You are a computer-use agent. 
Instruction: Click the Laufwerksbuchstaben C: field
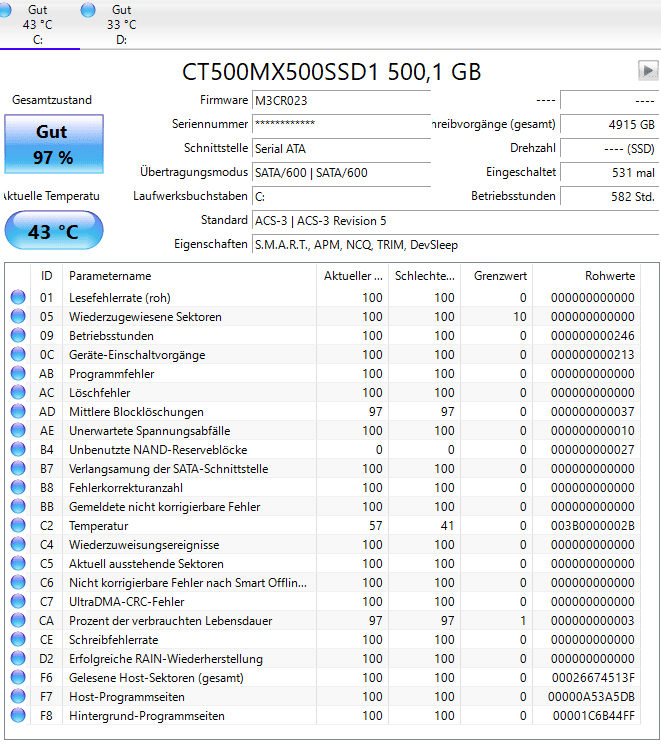click(341, 196)
